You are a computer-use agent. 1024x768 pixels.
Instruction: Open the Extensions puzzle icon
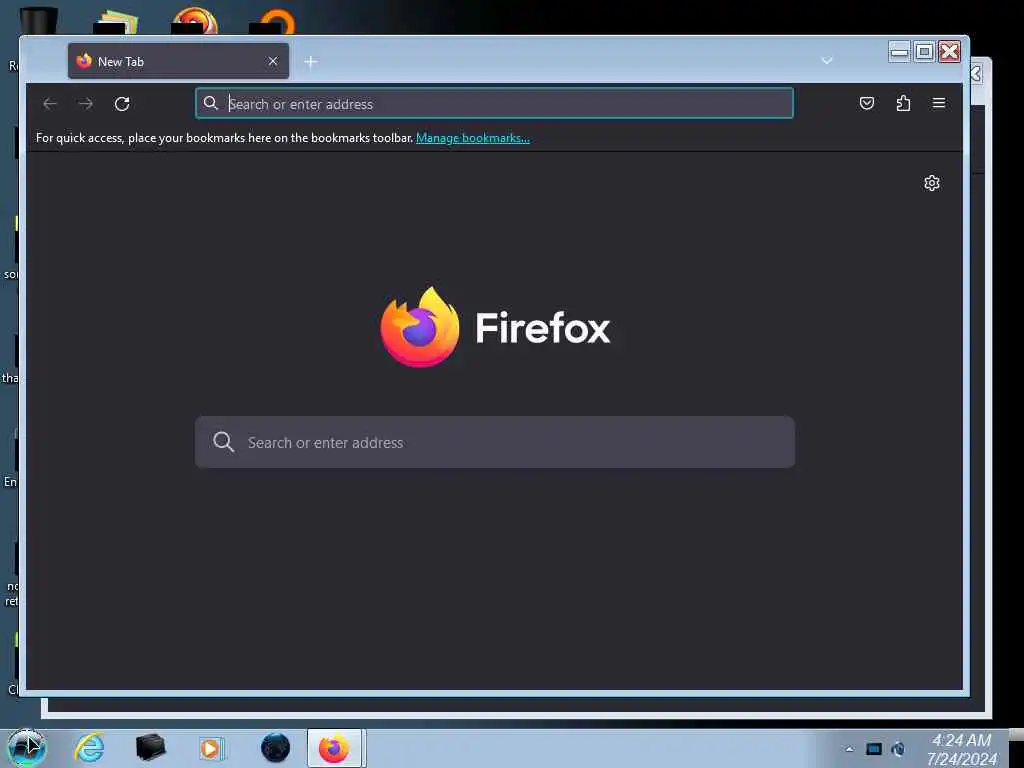903,103
